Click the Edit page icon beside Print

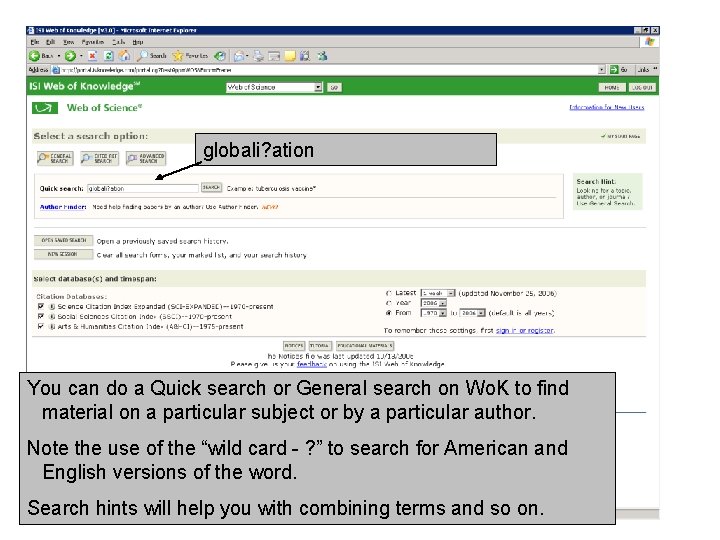(x=274, y=56)
